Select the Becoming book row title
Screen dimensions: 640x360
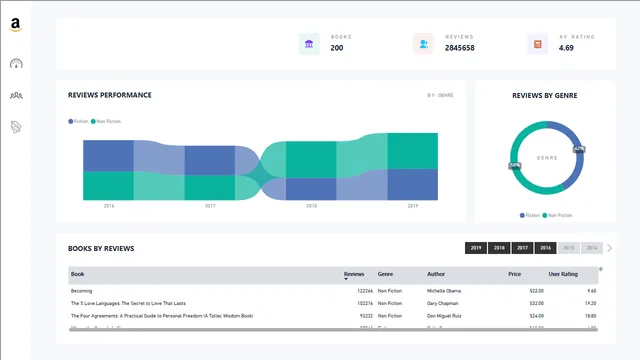(82, 291)
